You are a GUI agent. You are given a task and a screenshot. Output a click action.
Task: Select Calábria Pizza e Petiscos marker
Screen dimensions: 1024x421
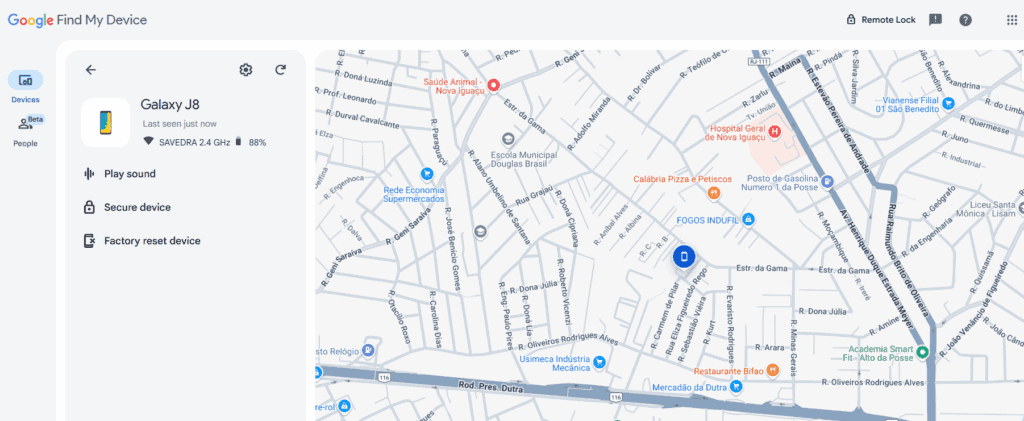point(714,192)
